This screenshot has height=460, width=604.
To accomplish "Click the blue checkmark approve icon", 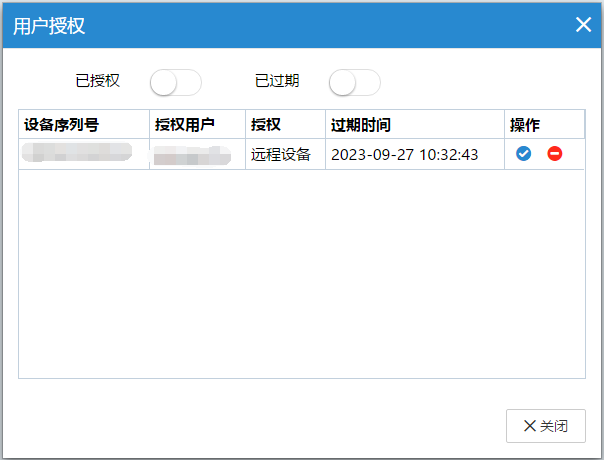I will [523, 154].
